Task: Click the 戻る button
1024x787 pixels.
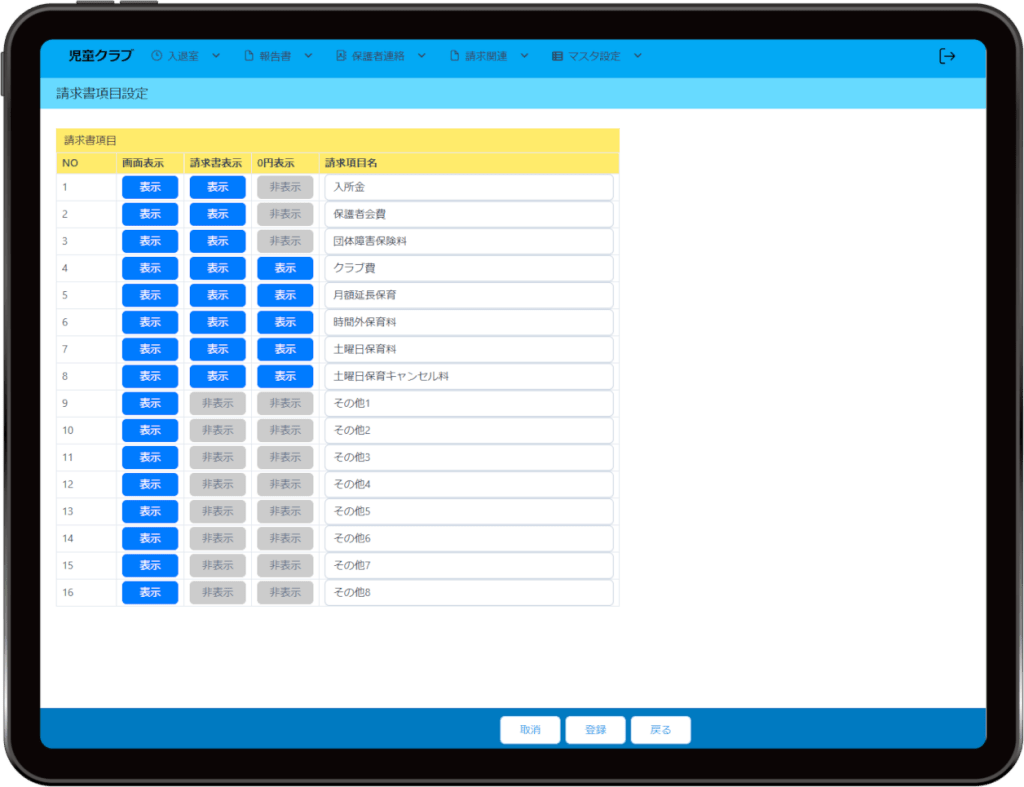Action: click(x=660, y=730)
